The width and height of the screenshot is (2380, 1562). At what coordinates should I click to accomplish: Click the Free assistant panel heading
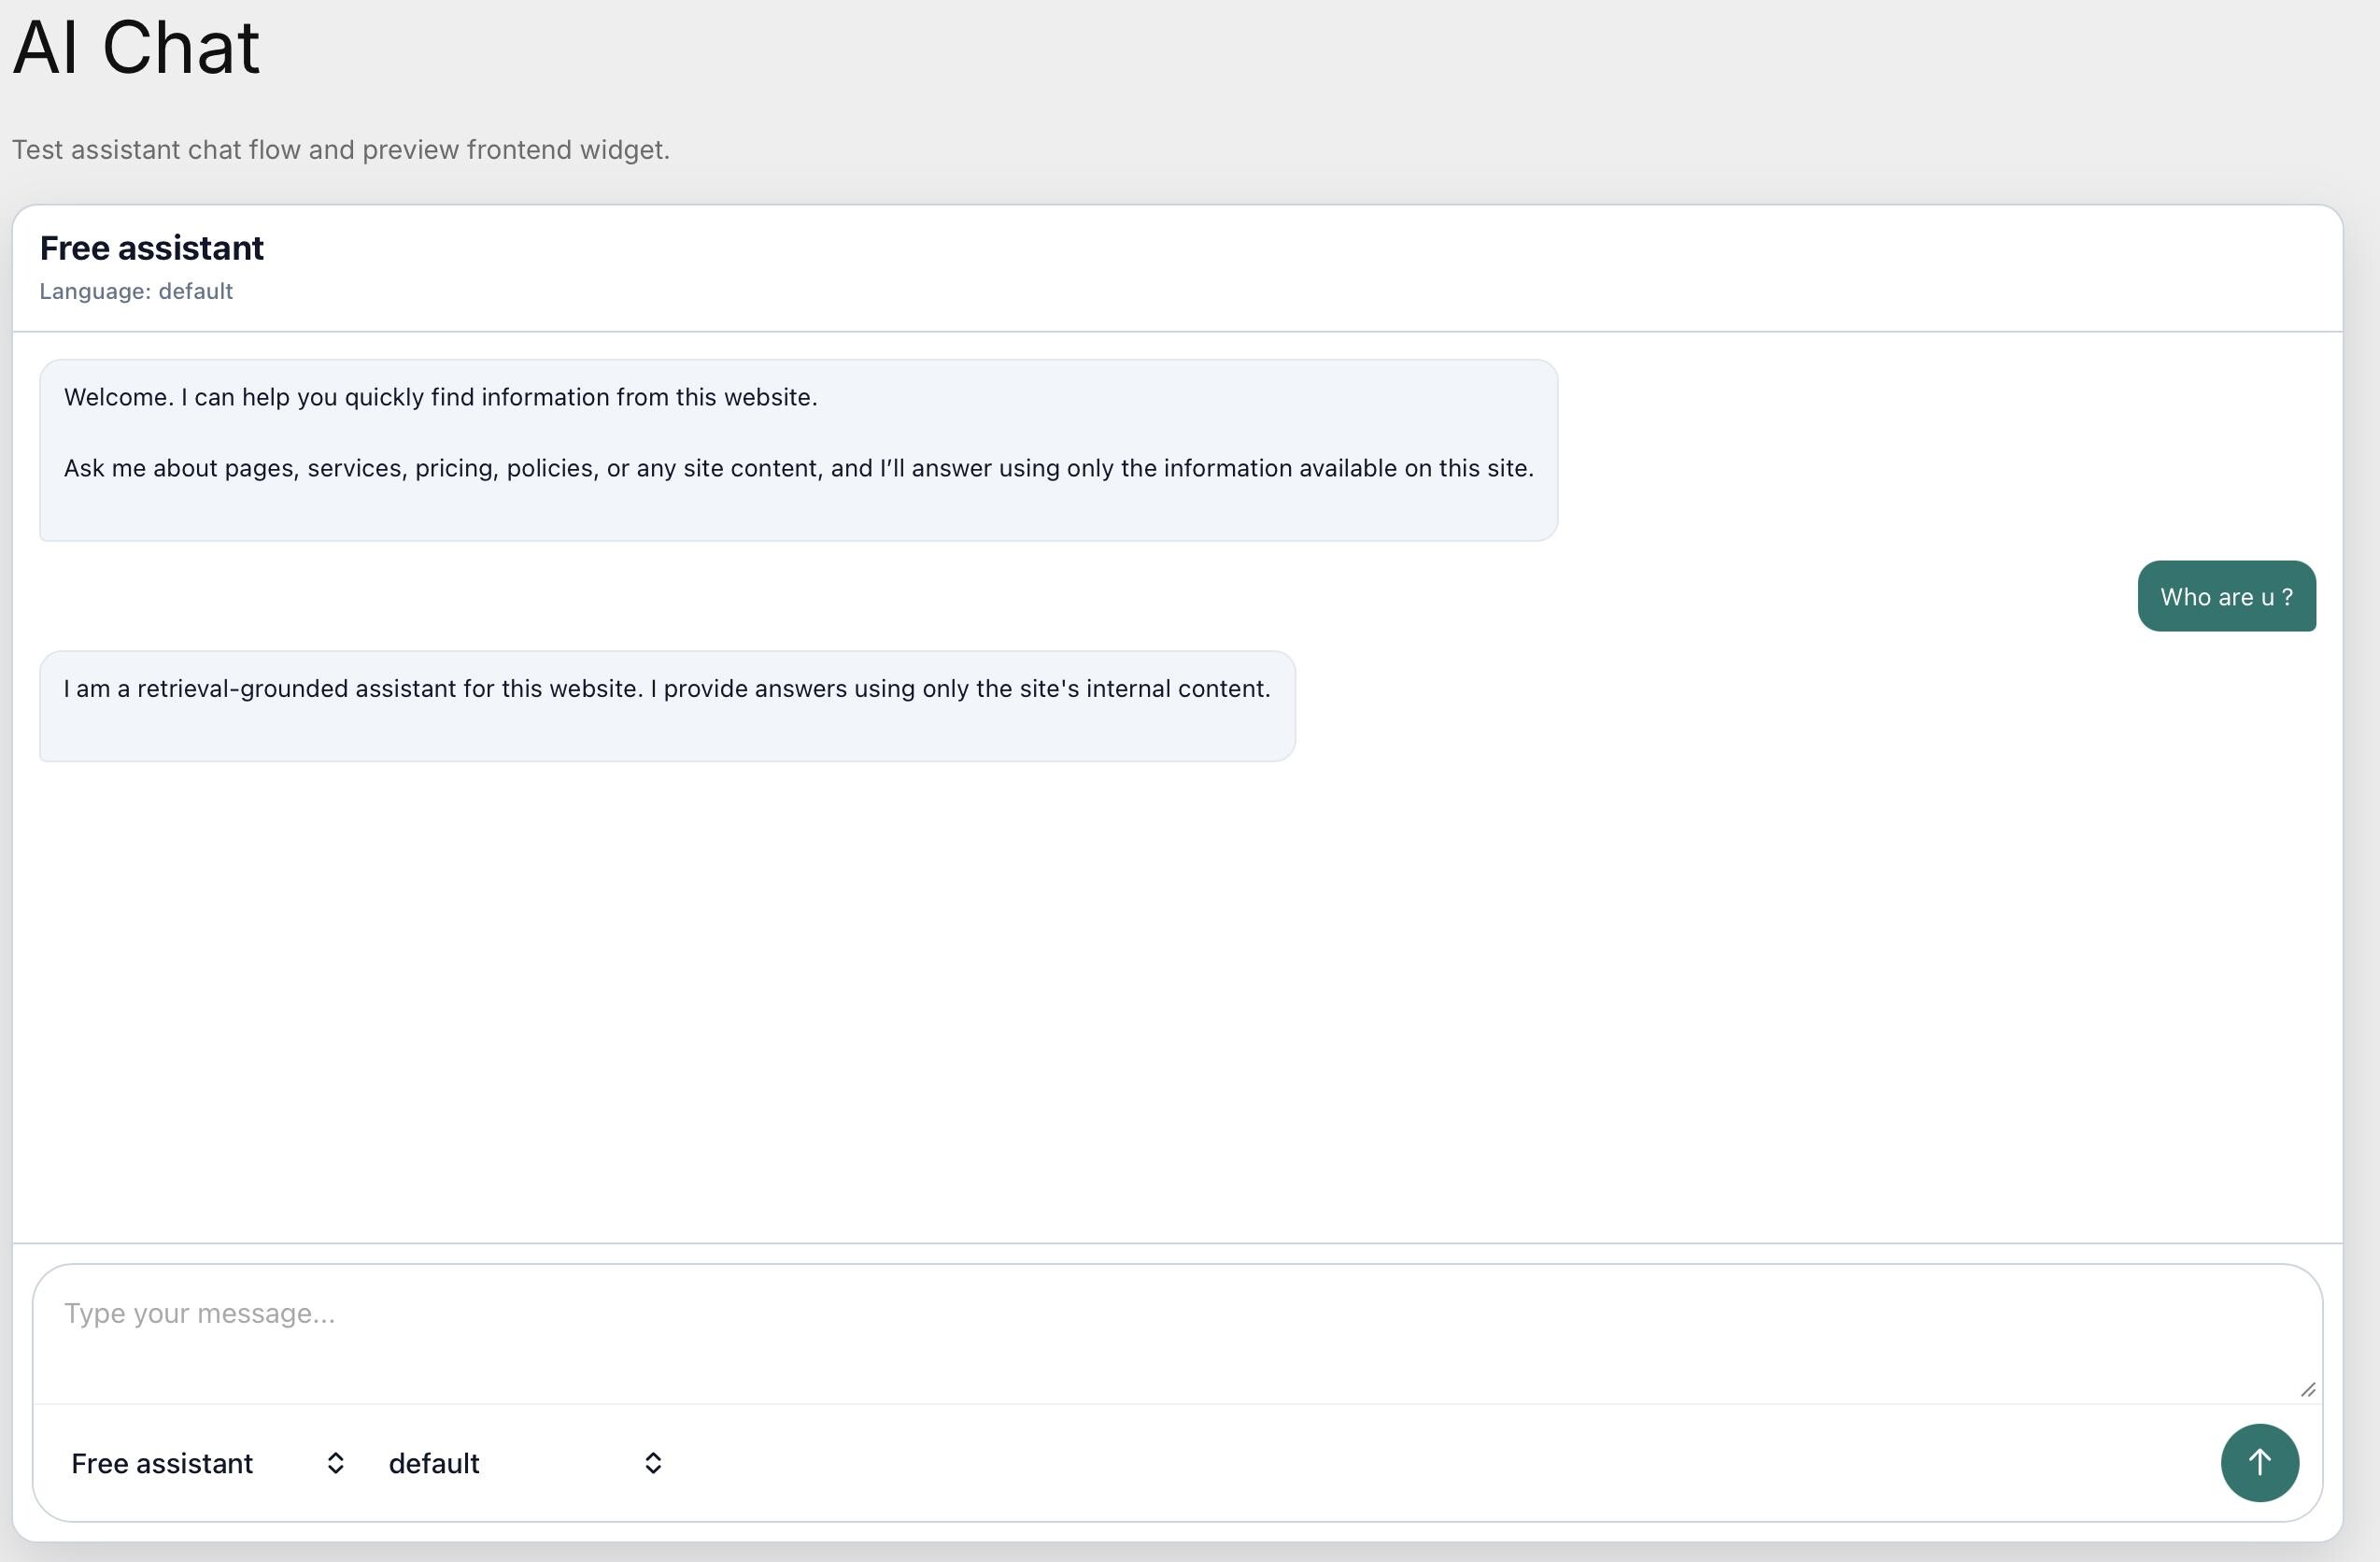[152, 248]
